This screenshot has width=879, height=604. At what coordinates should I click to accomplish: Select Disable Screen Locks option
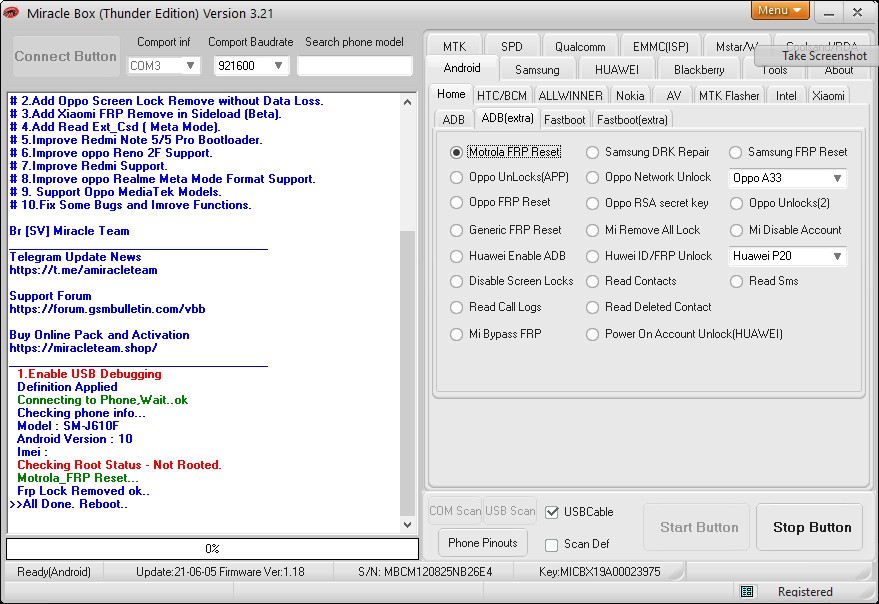pos(456,281)
